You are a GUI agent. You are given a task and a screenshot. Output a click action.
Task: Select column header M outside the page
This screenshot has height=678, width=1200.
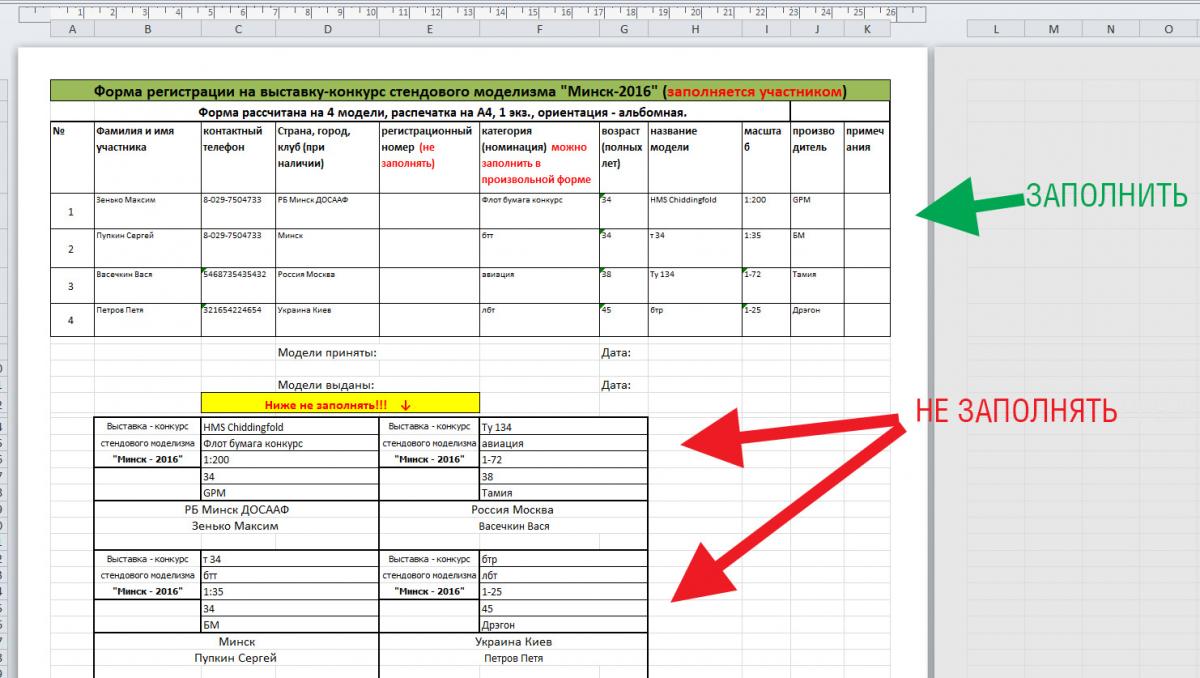tap(1053, 30)
